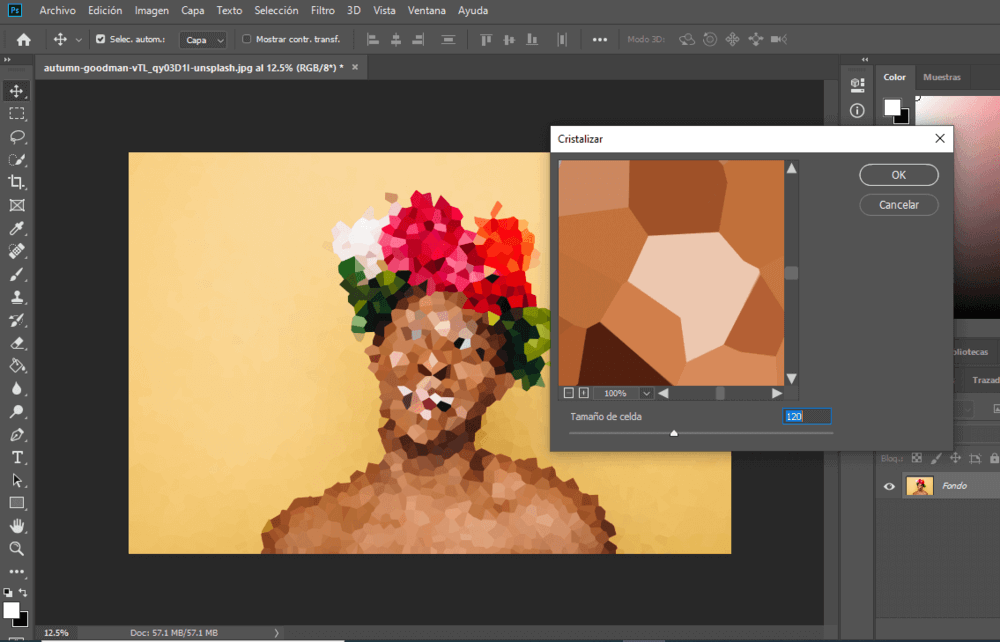1000x642 pixels.
Task: Select the Horizontal Type tool
Action: pyautogui.click(x=17, y=457)
